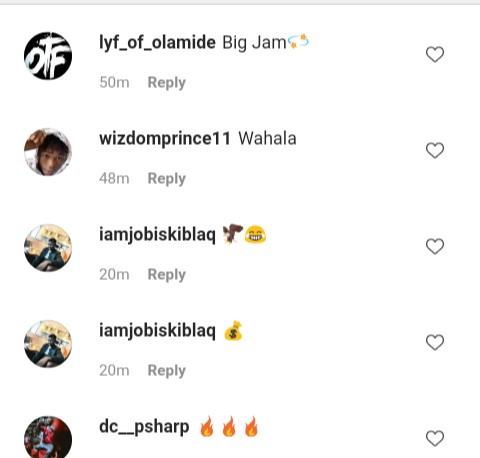Open iamjobiskiblaq's avatar on money bag comment
Screen dimensions: 480x458
[x=48, y=344]
